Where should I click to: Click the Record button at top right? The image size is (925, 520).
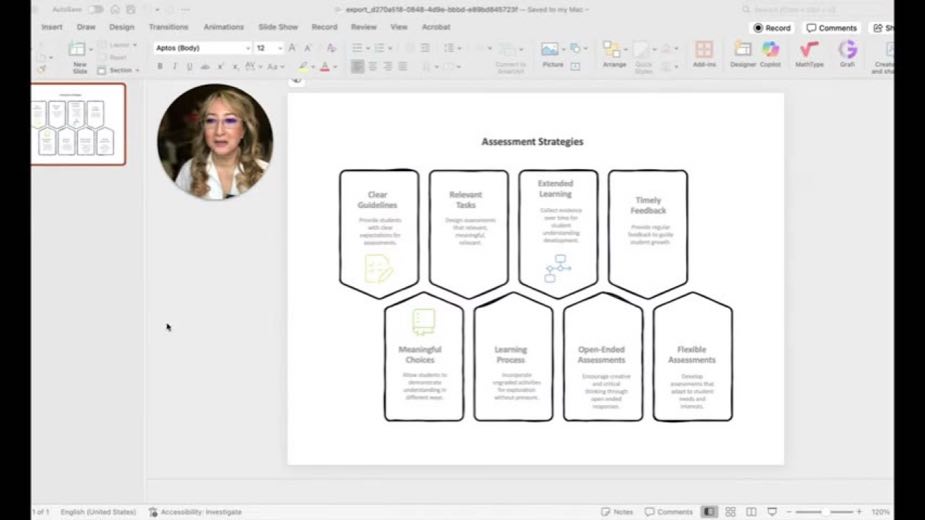(x=772, y=28)
